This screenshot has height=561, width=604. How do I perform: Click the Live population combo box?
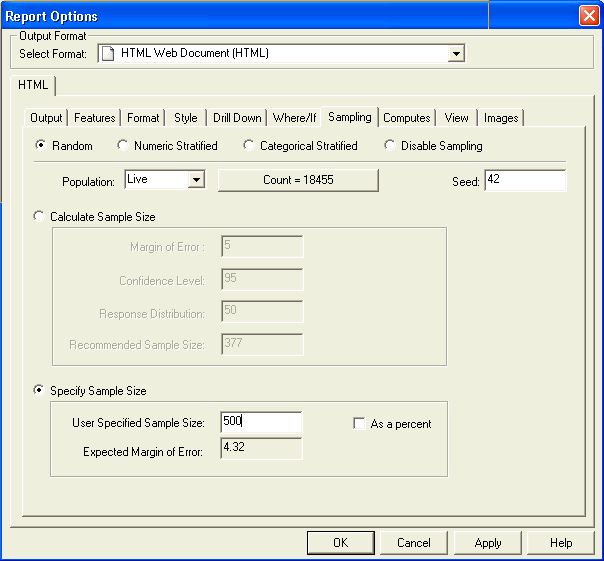(x=165, y=180)
